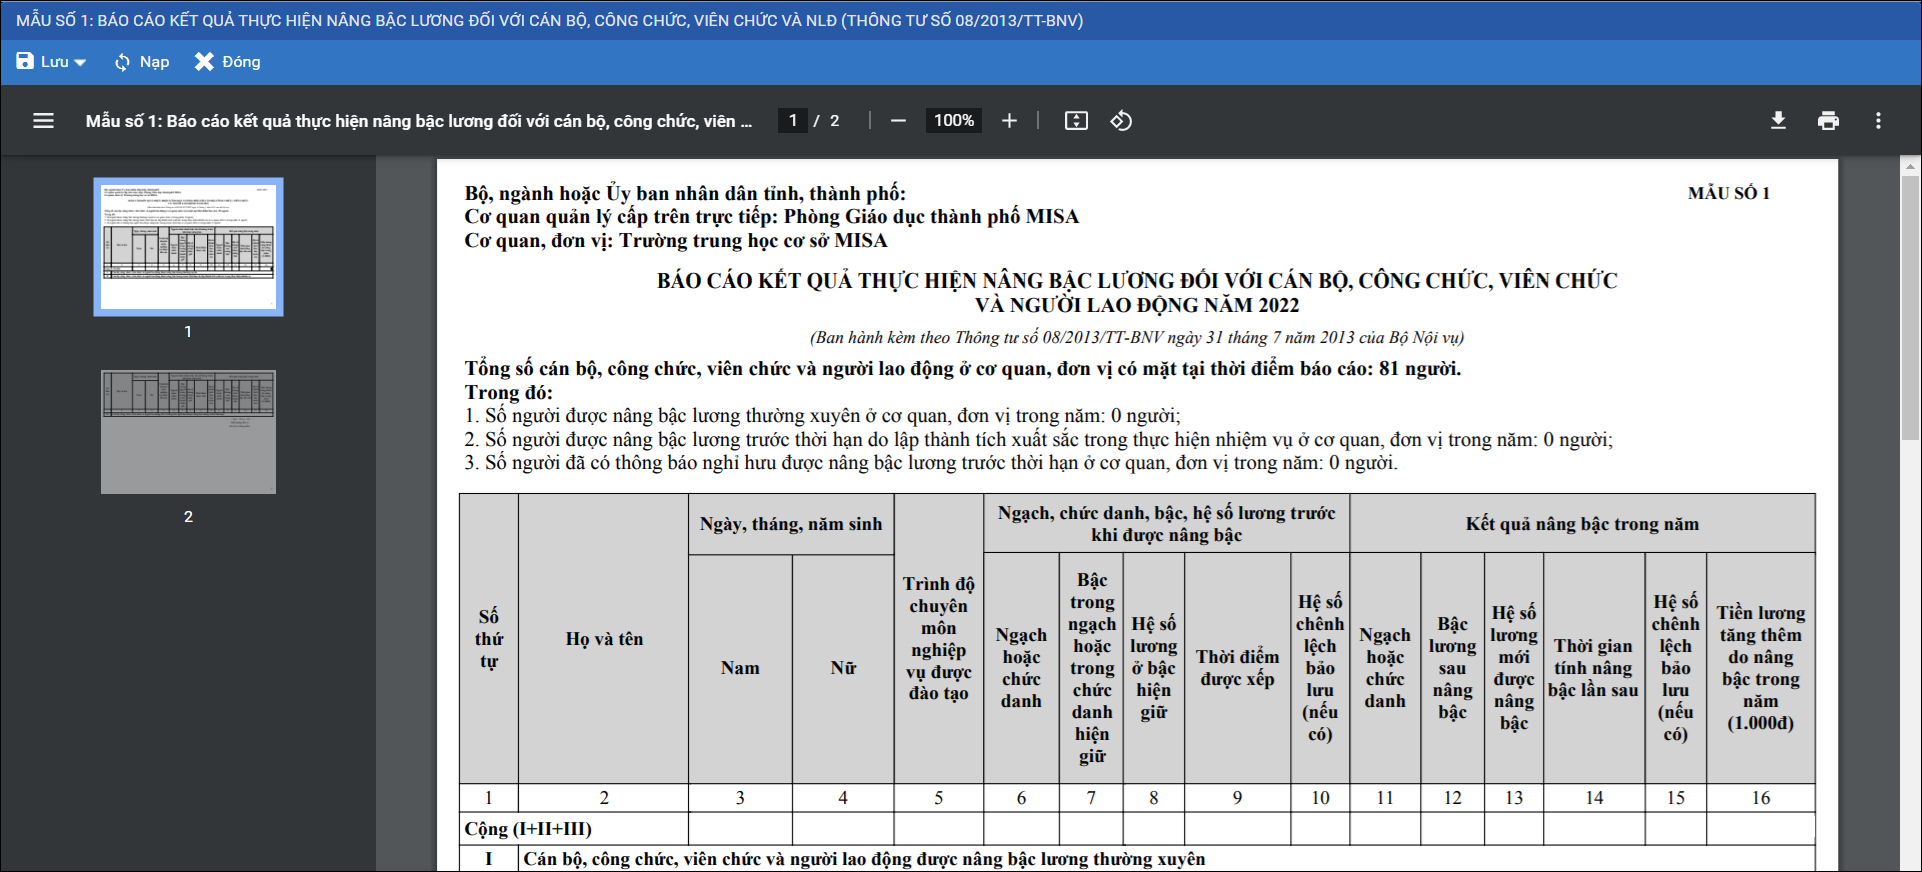
Task: Click the PDF document title text
Action: pos(418,121)
